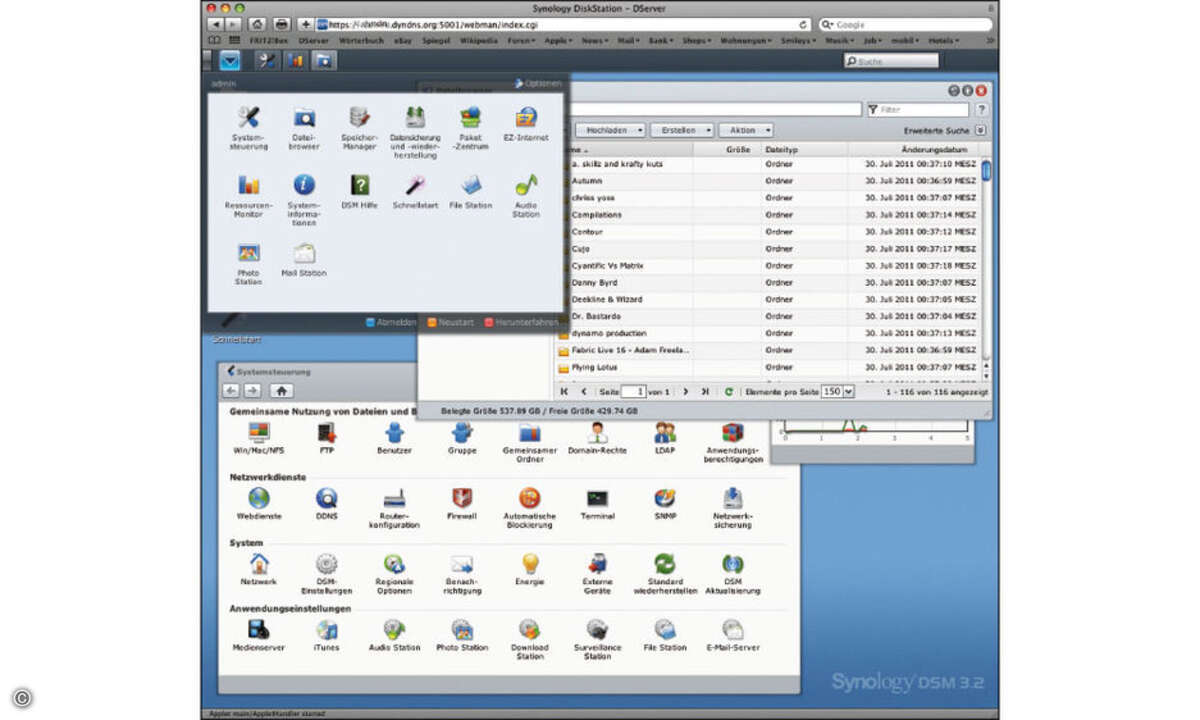Open the Terminal icon
Screen dimensions: 1200x720
pos(597,504)
